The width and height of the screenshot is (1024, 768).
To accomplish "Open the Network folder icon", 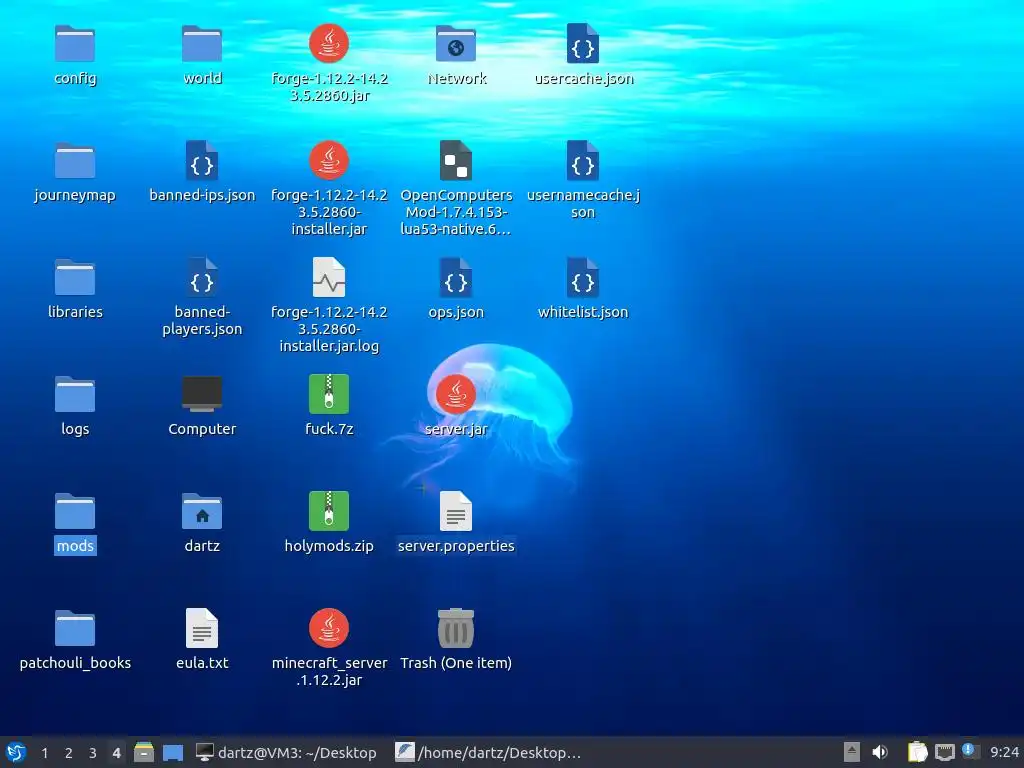I will 456,44.
